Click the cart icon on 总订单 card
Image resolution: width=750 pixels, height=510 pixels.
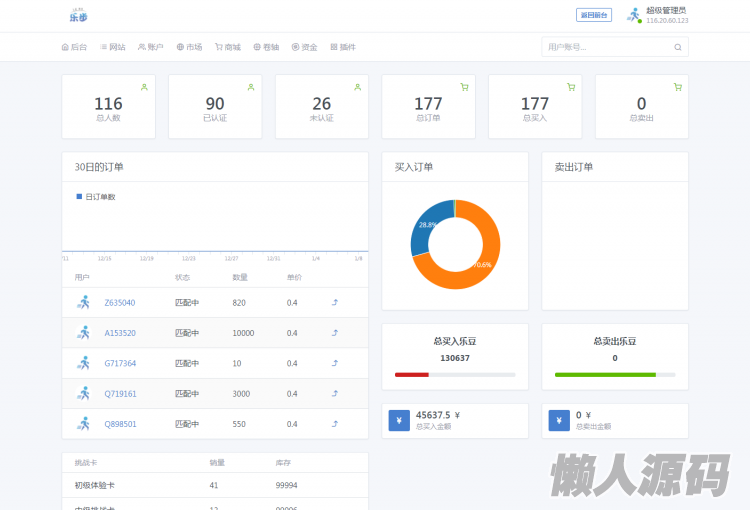464,87
